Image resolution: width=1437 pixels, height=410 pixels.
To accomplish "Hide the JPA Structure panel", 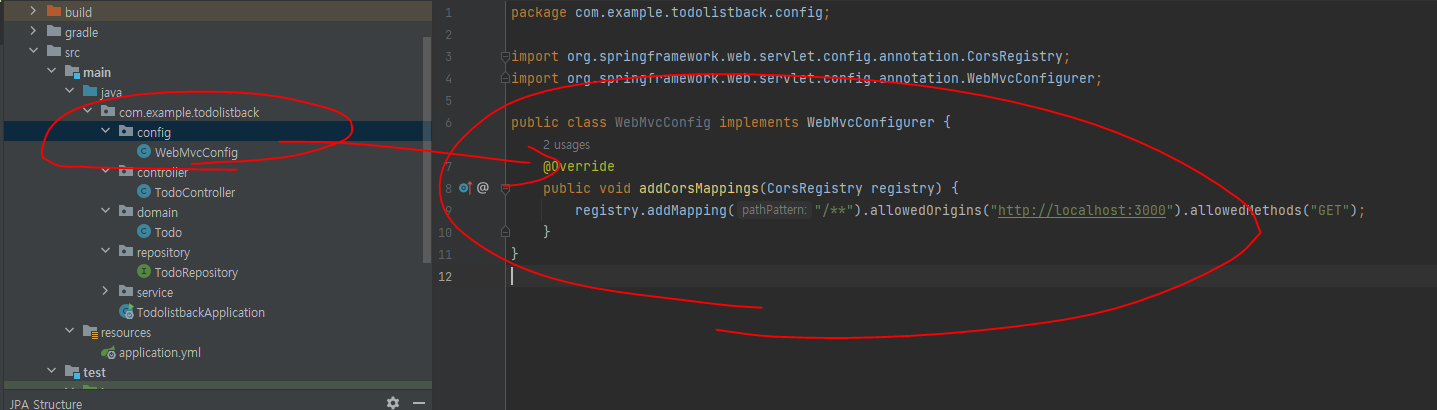I will pyautogui.click(x=419, y=403).
